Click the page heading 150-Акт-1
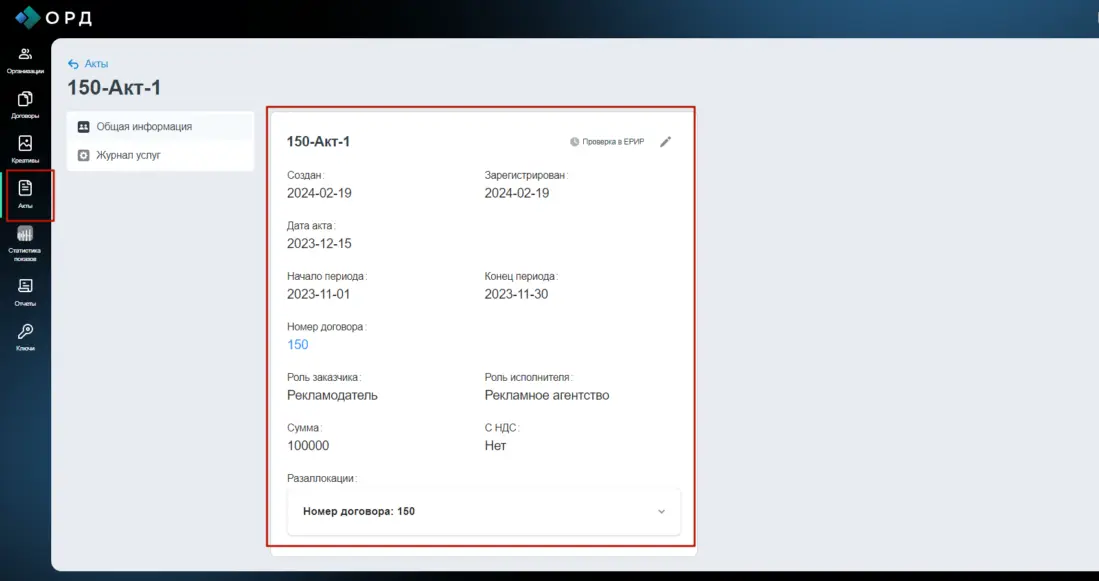The width and height of the screenshot is (1099, 581). 114,88
